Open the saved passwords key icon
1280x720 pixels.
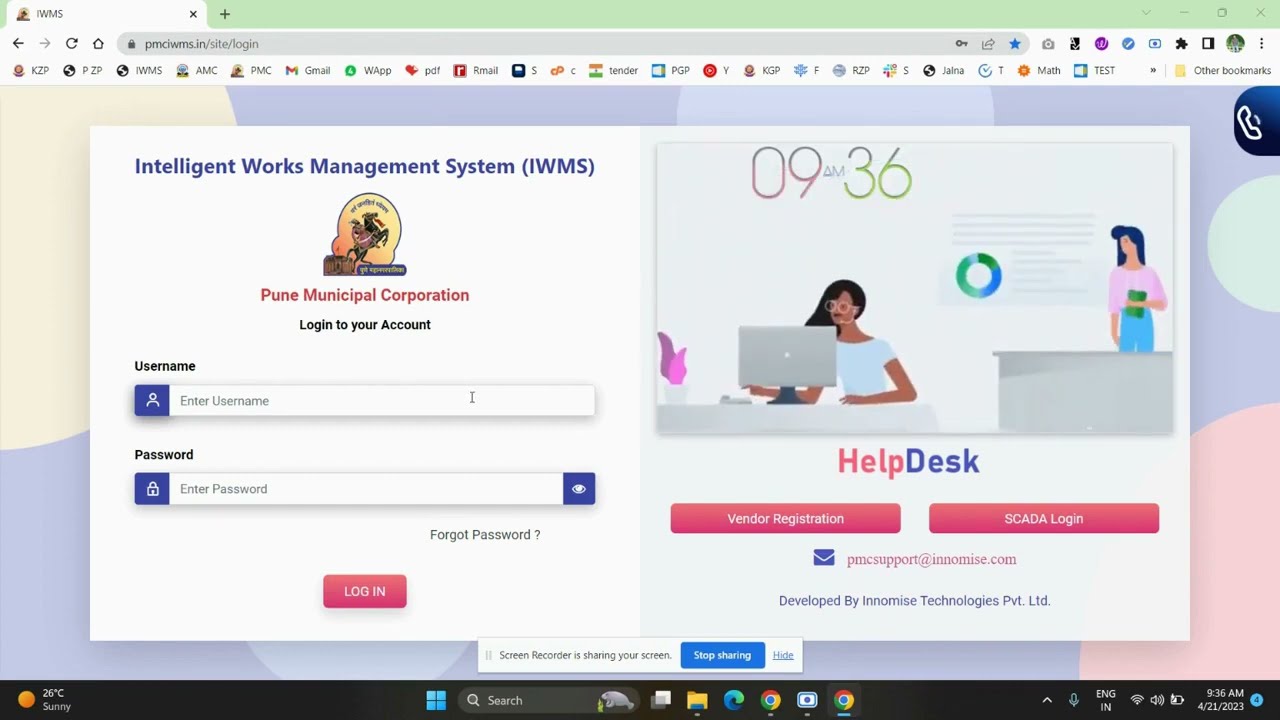tap(961, 44)
